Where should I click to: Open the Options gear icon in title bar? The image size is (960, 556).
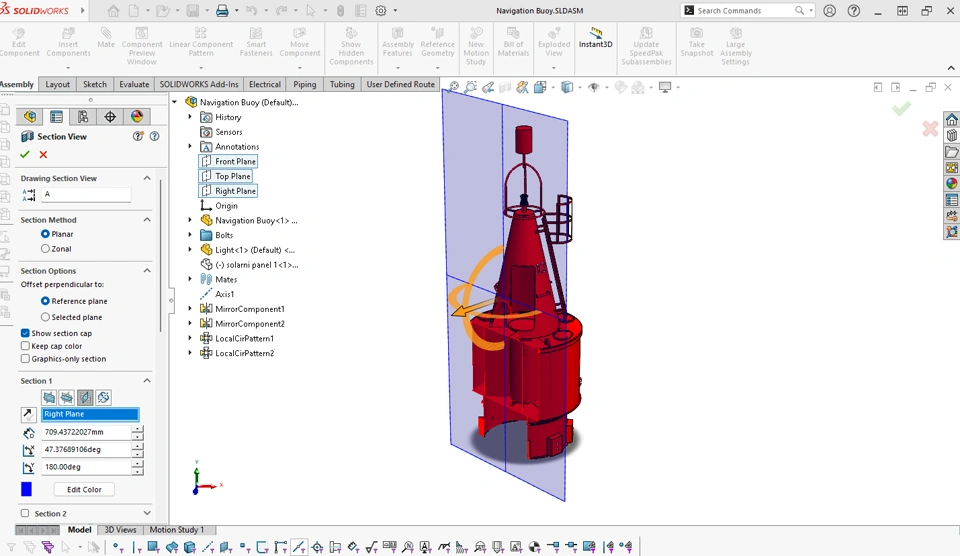point(381,11)
